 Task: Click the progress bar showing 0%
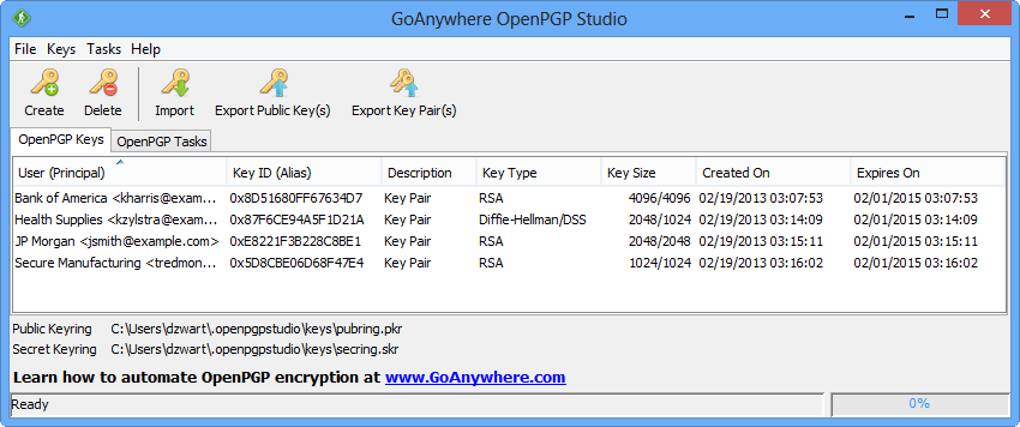tap(918, 404)
